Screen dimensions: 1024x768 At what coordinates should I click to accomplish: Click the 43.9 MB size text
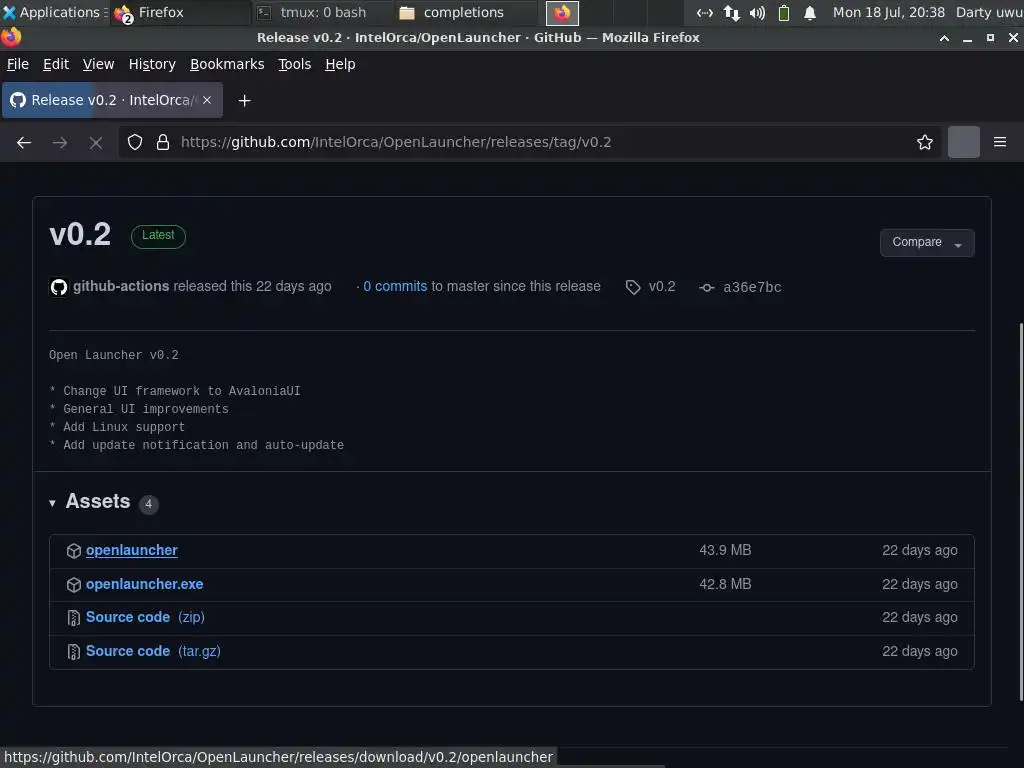pos(725,551)
